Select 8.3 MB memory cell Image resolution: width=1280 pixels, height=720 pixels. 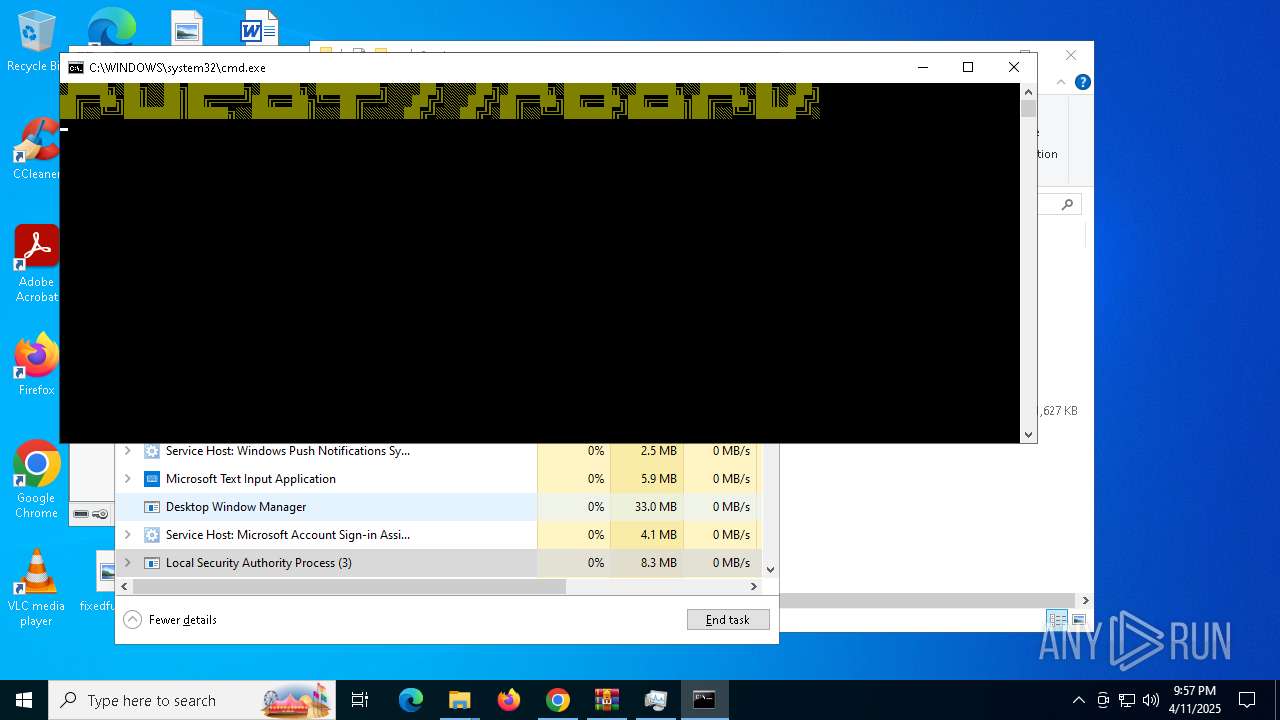(x=647, y=563)
